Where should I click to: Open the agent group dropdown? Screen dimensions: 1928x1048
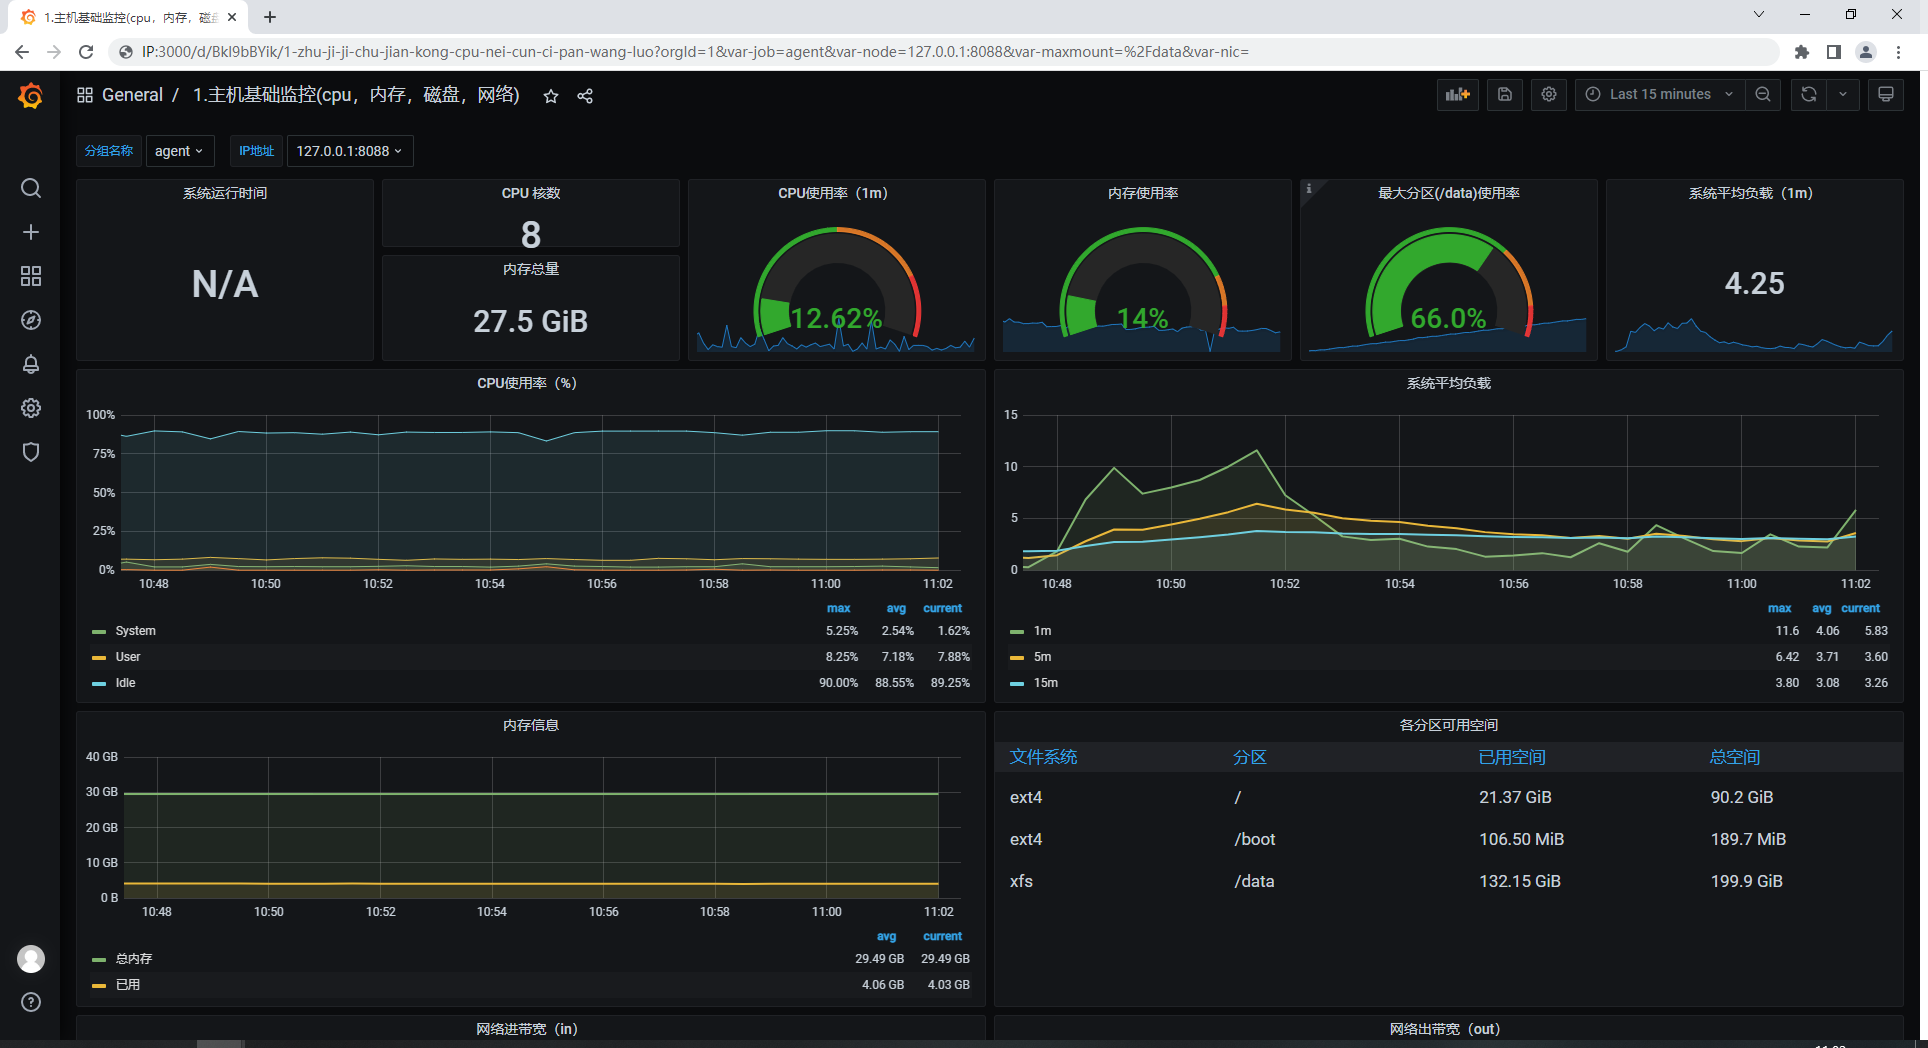click(179, 151)
